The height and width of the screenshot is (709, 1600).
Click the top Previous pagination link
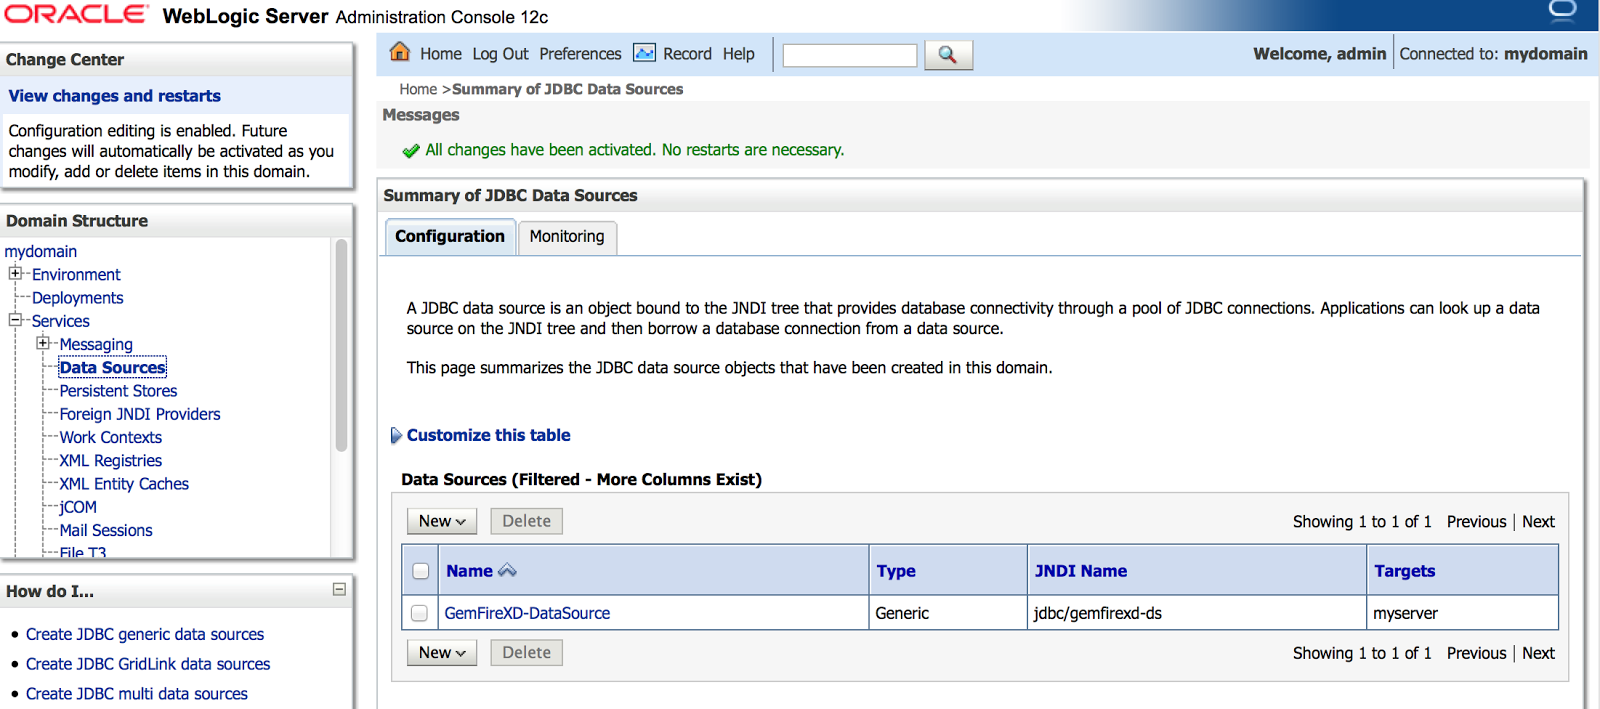pos(1476,522)
